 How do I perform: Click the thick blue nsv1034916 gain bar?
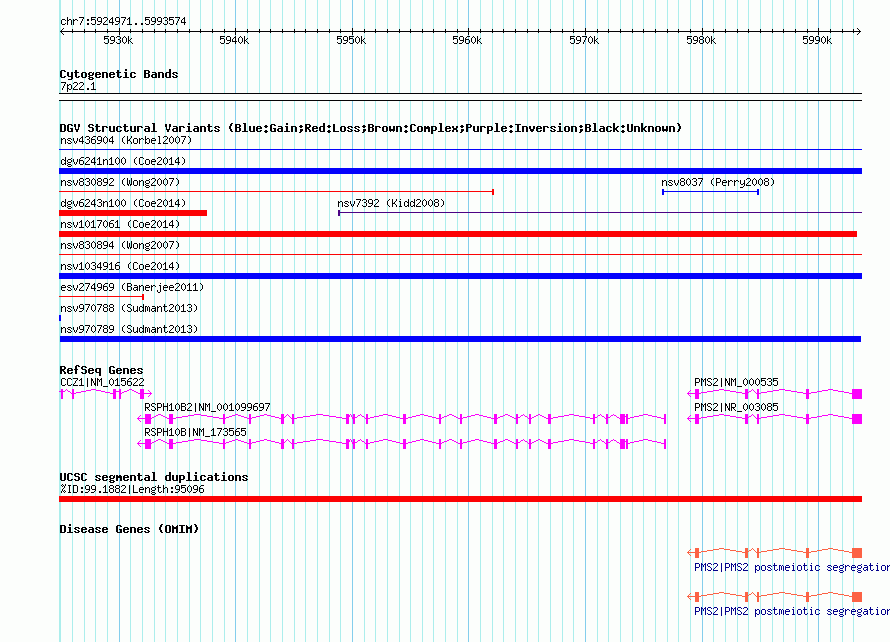point(460,276)
